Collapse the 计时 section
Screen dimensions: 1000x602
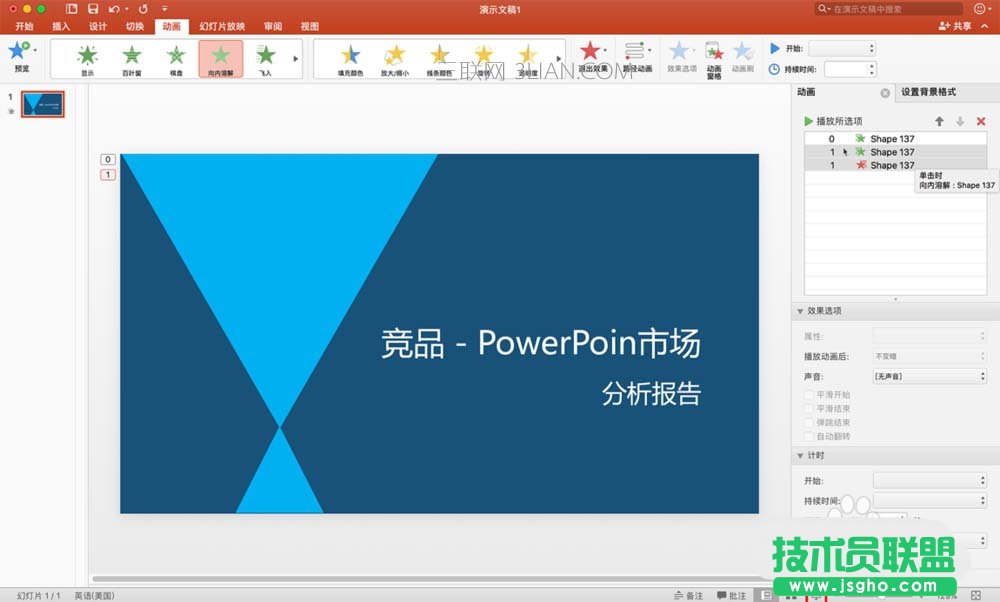[x=800, y=456]
